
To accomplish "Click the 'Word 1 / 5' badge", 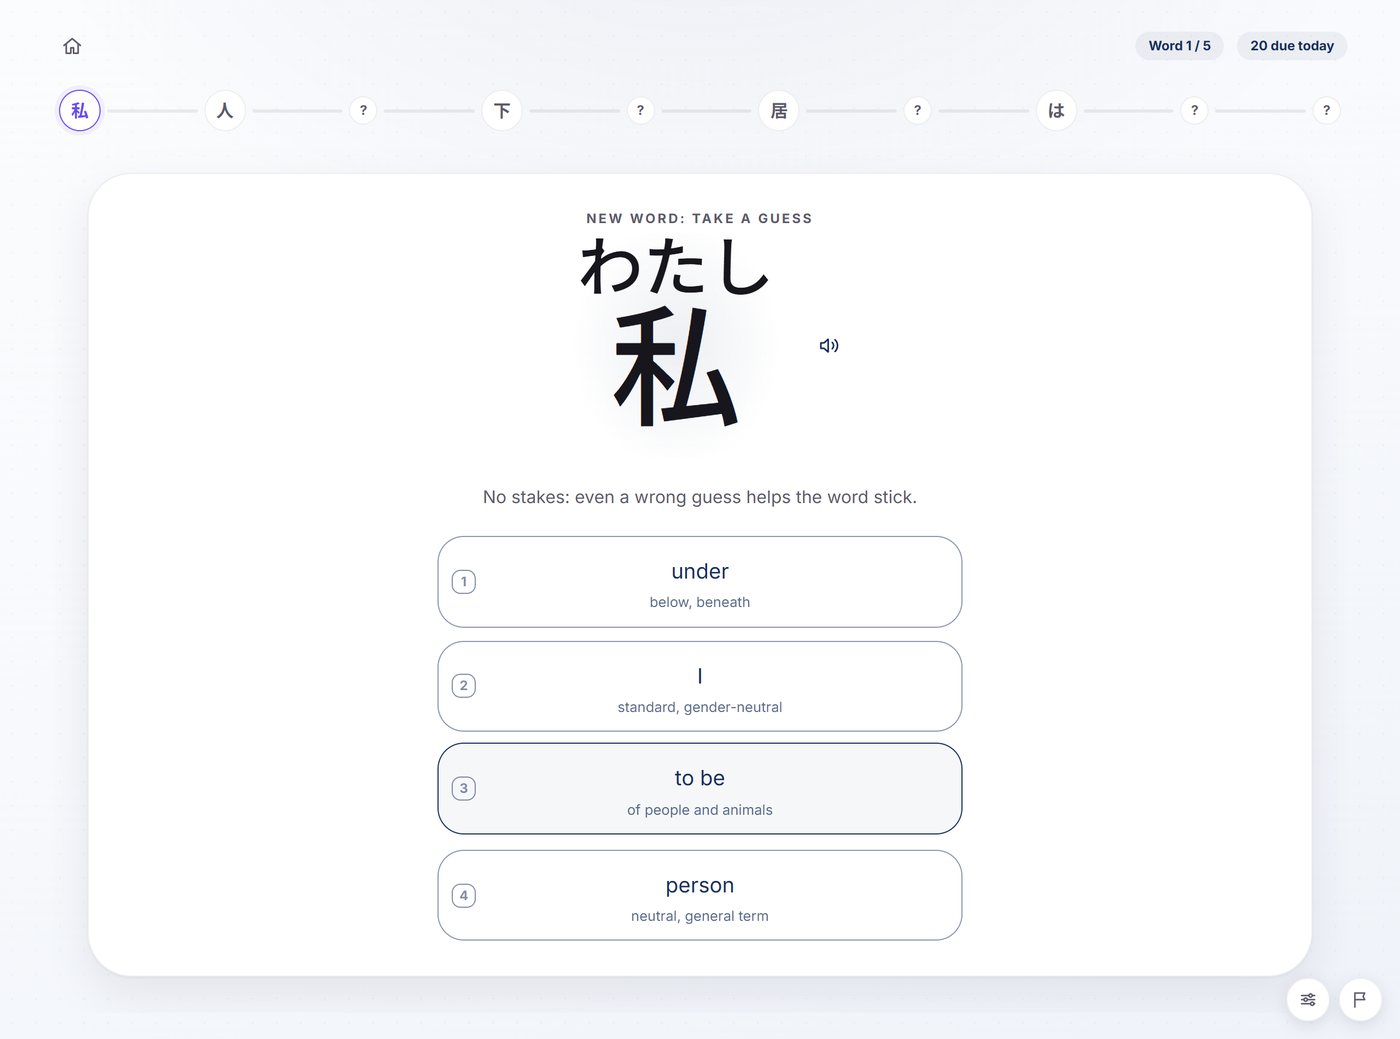I will [1179, 46].
